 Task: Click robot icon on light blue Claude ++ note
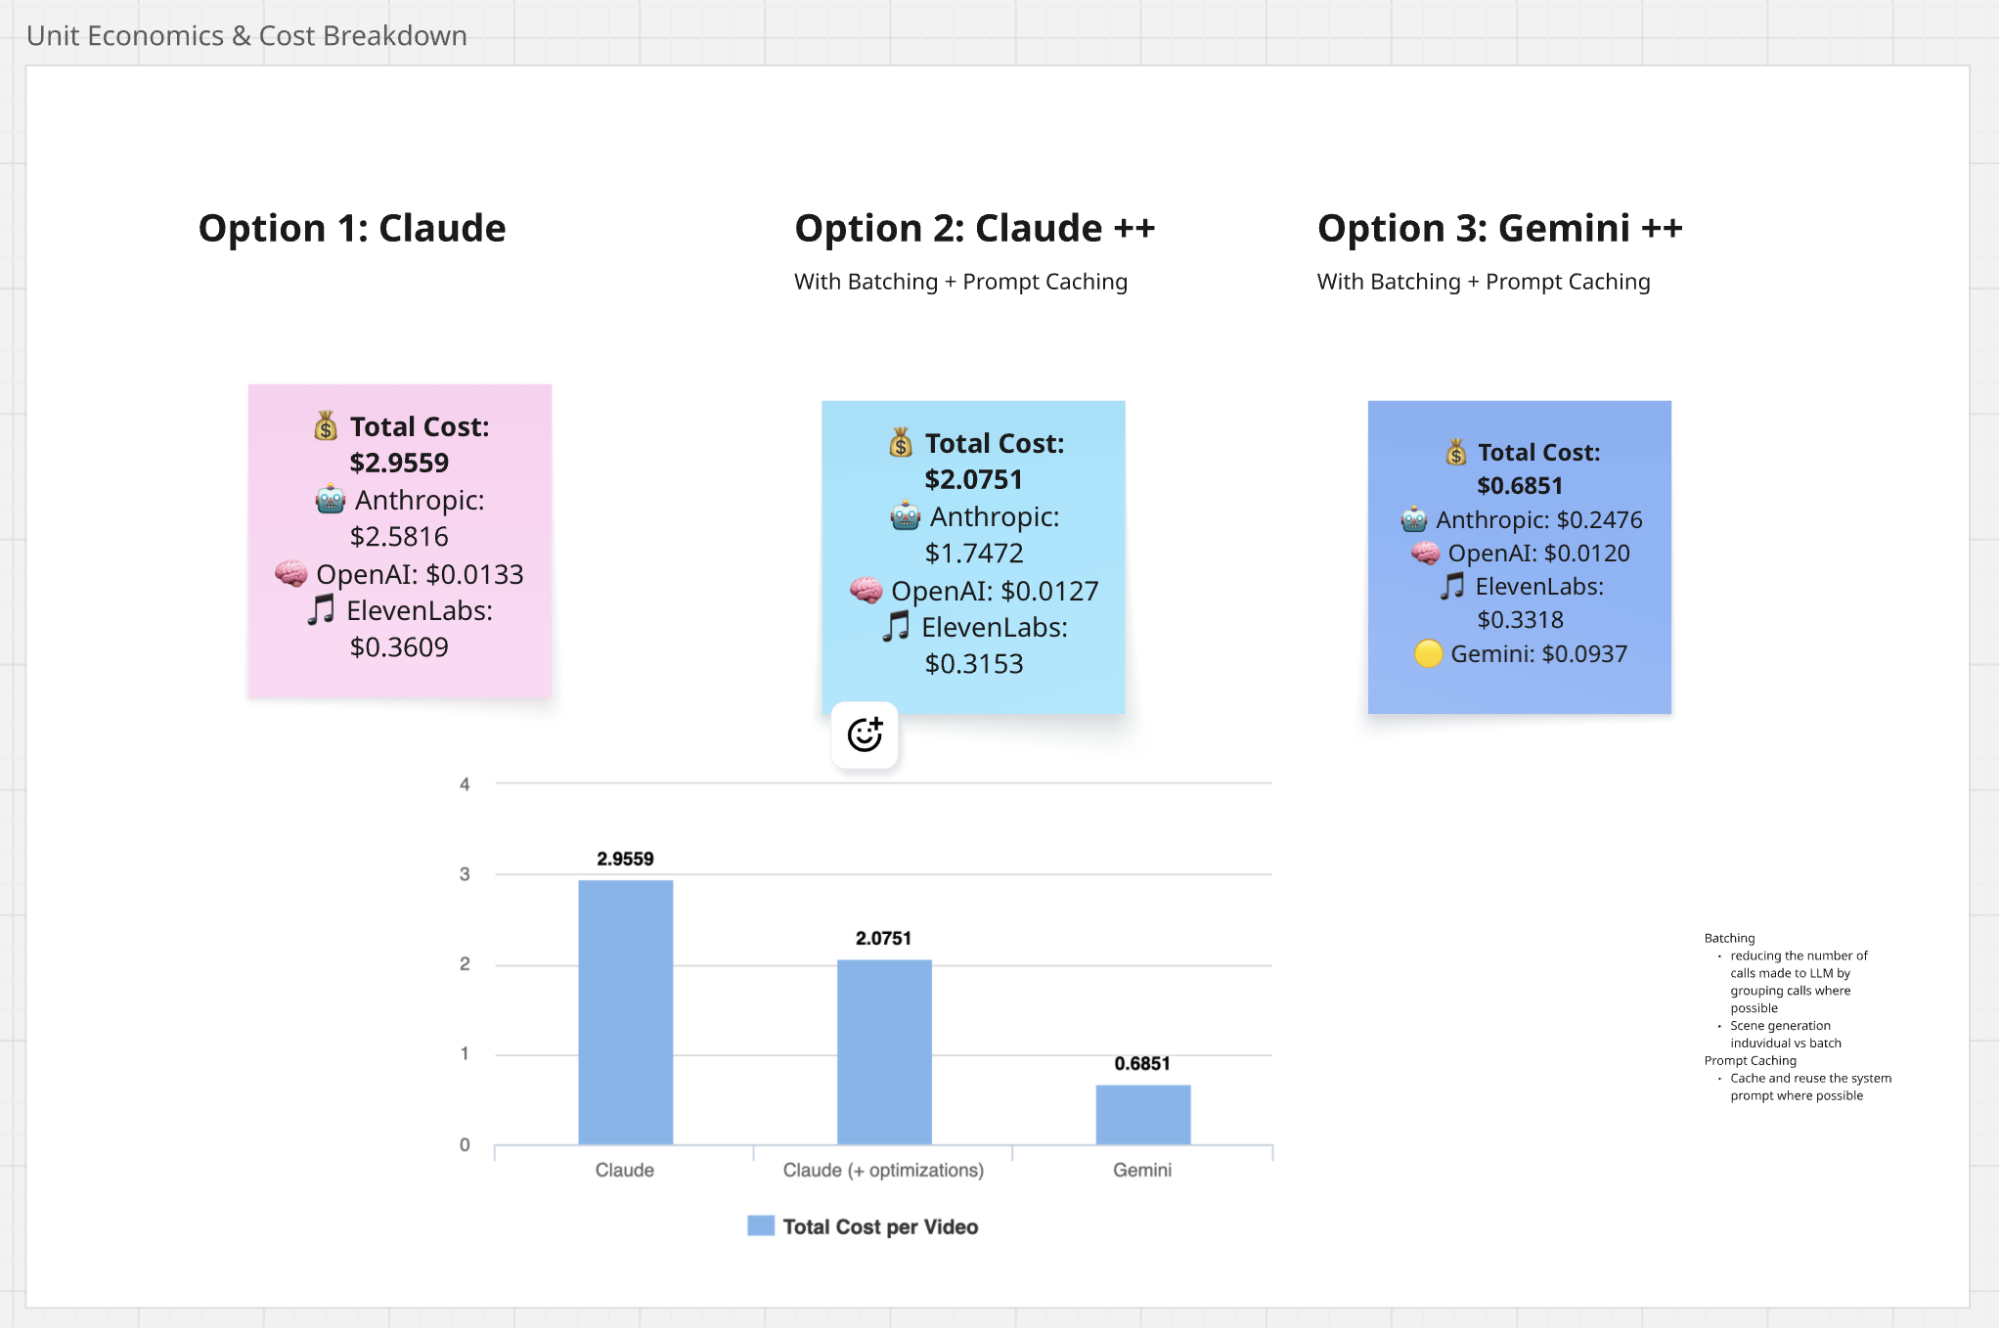coord(905,517)
